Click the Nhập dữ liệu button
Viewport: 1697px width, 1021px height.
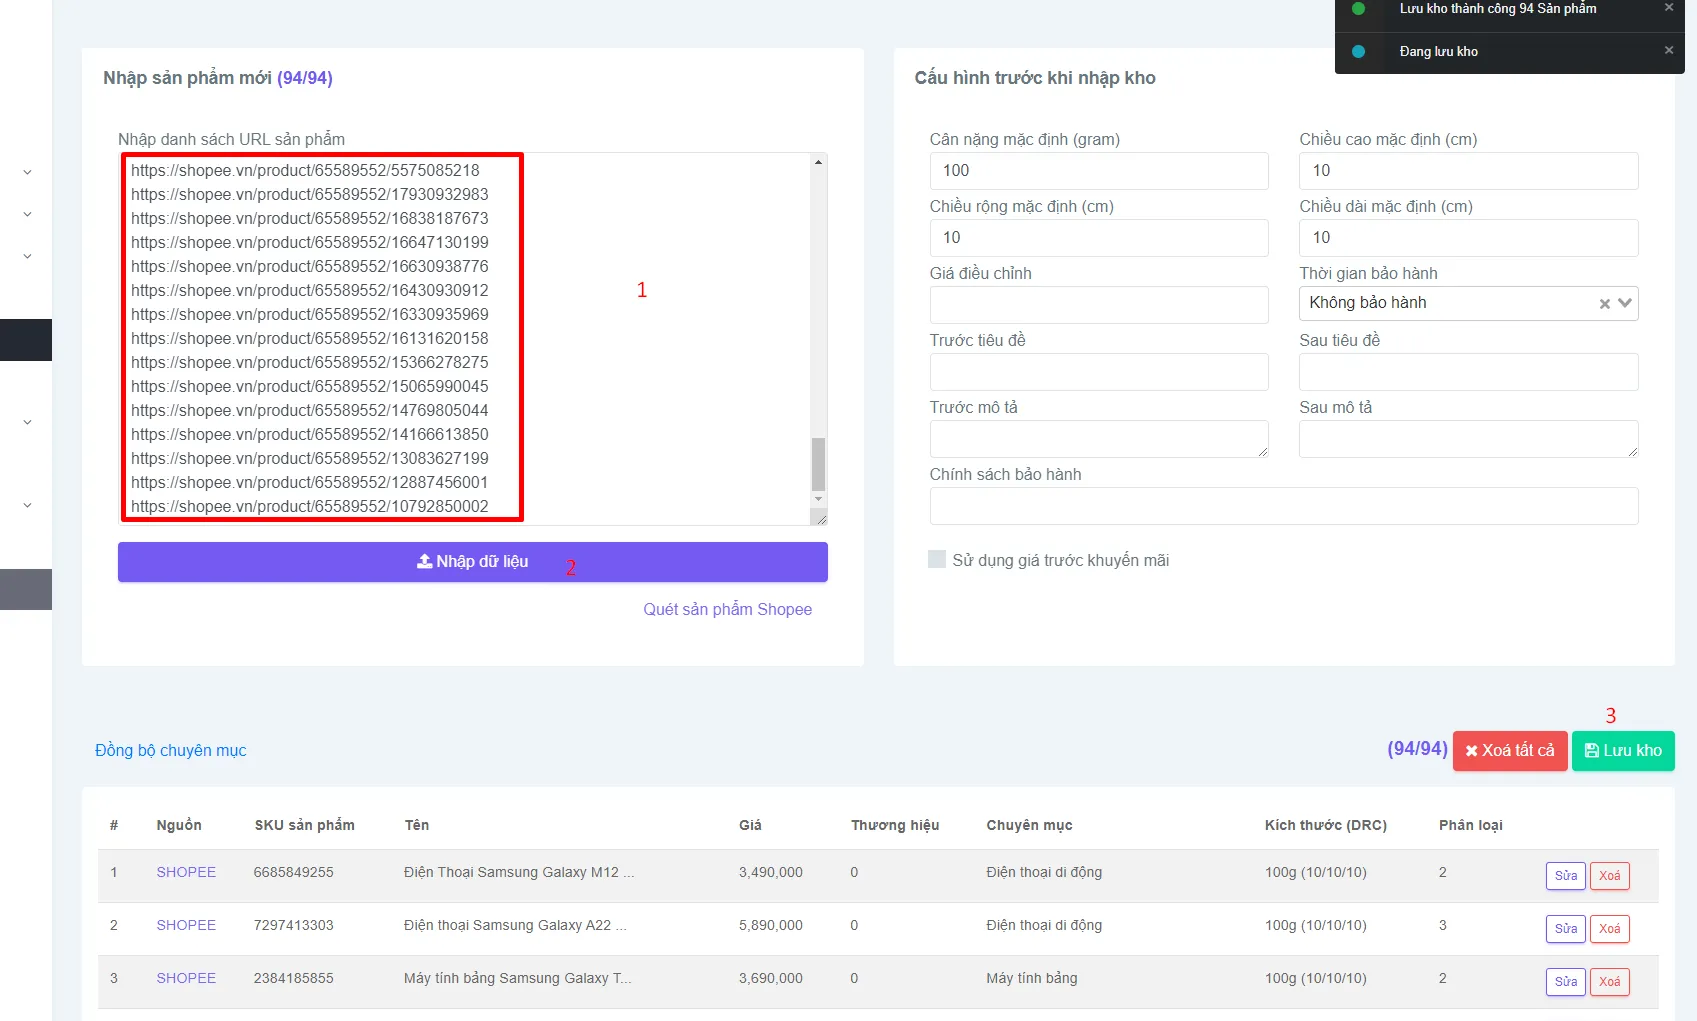tap(473, 562)
